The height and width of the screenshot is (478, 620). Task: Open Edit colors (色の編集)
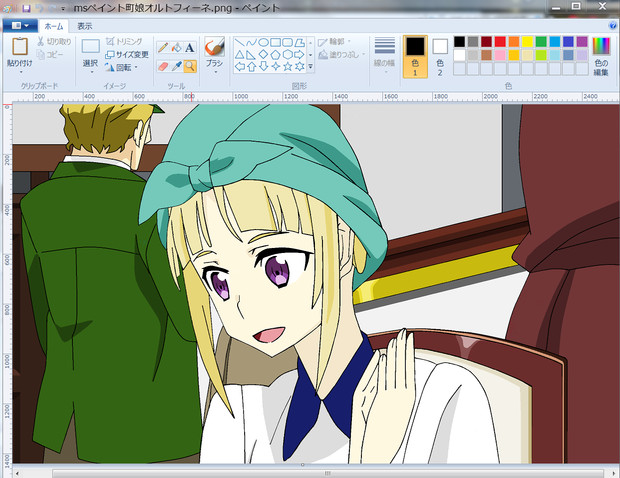click(601, 57)
